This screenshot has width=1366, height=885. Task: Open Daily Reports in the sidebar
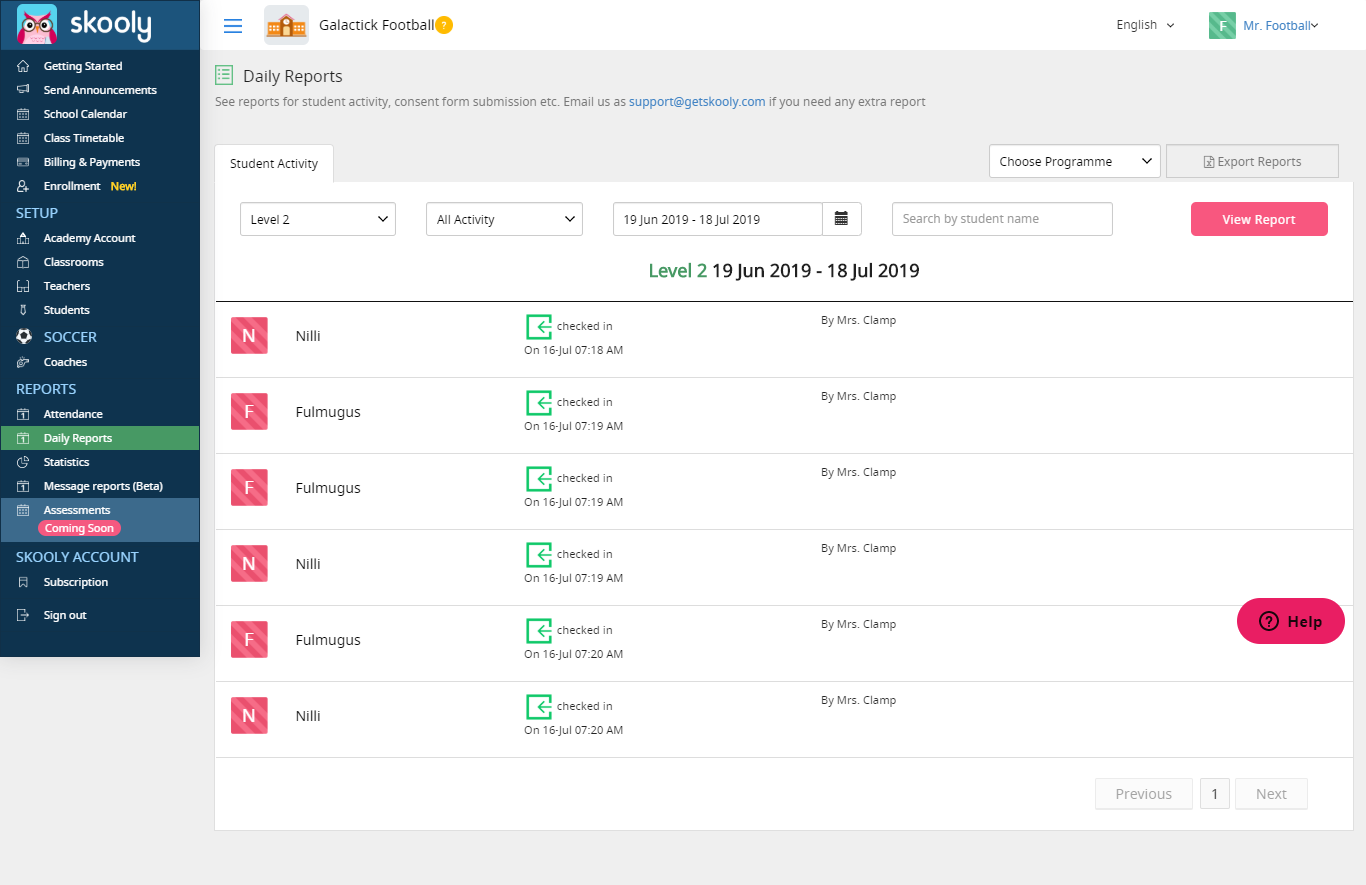tap(100, 438)
